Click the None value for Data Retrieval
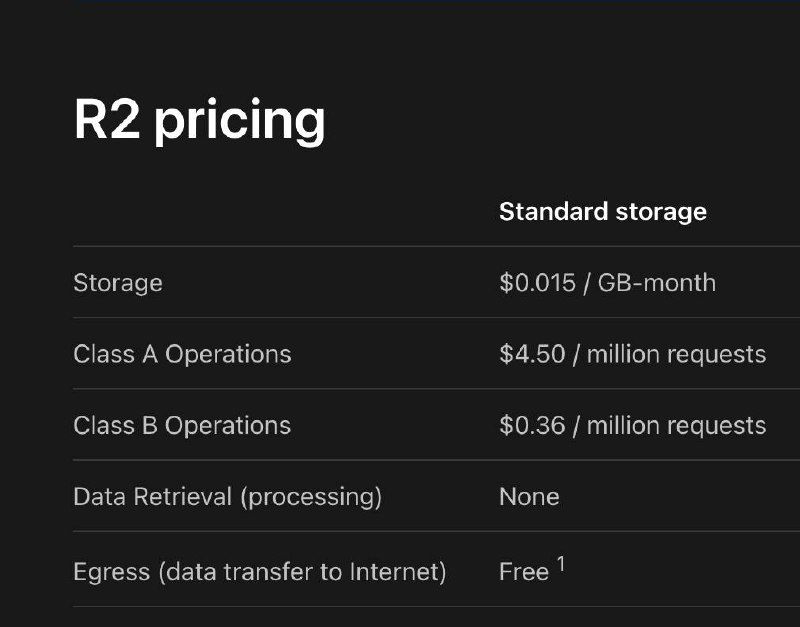The height and width of the screenshot is (627, 800). [x=529, y=496]
